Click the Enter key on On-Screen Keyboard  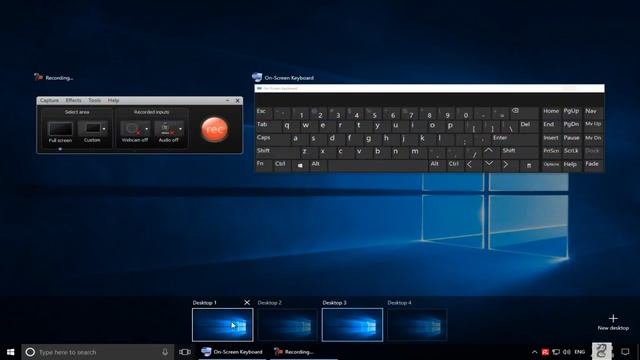coord(515,139)
